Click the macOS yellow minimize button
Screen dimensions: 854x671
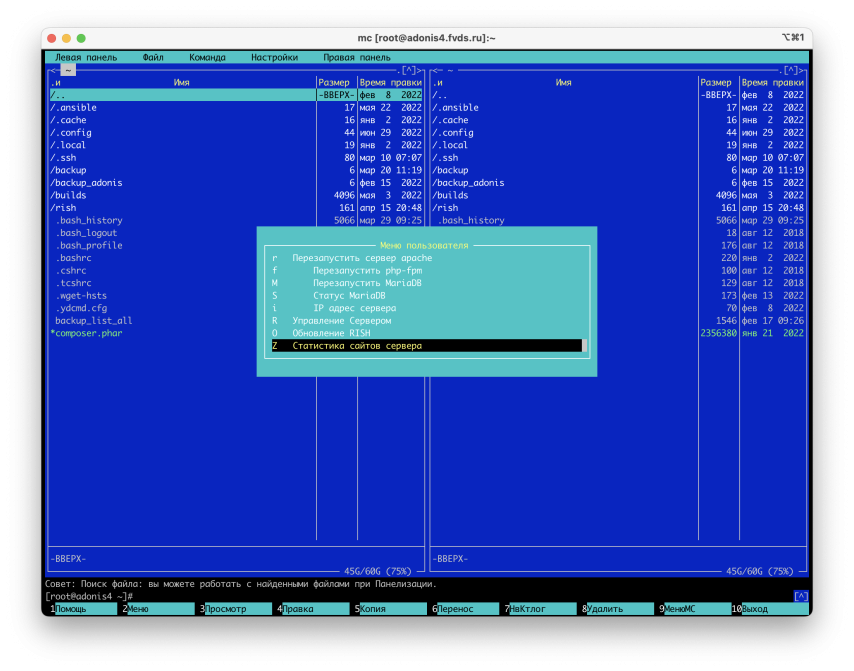click(66, 38)
